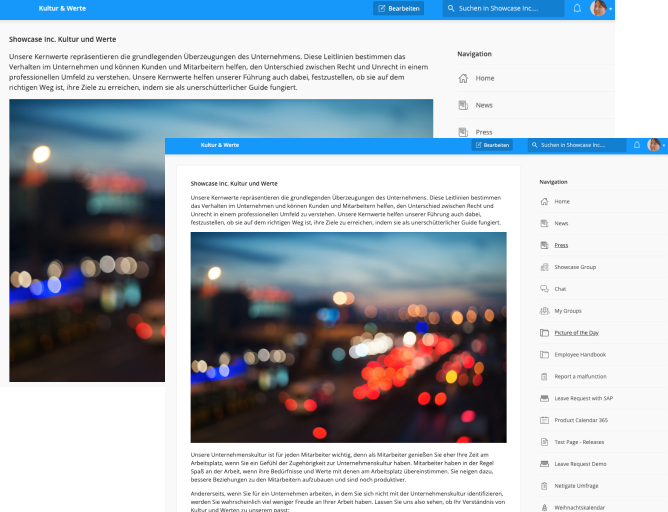This screenshot has width=668, height=512.
Task: Click Bearbeiten button in back window
Action: coord(398,8)
